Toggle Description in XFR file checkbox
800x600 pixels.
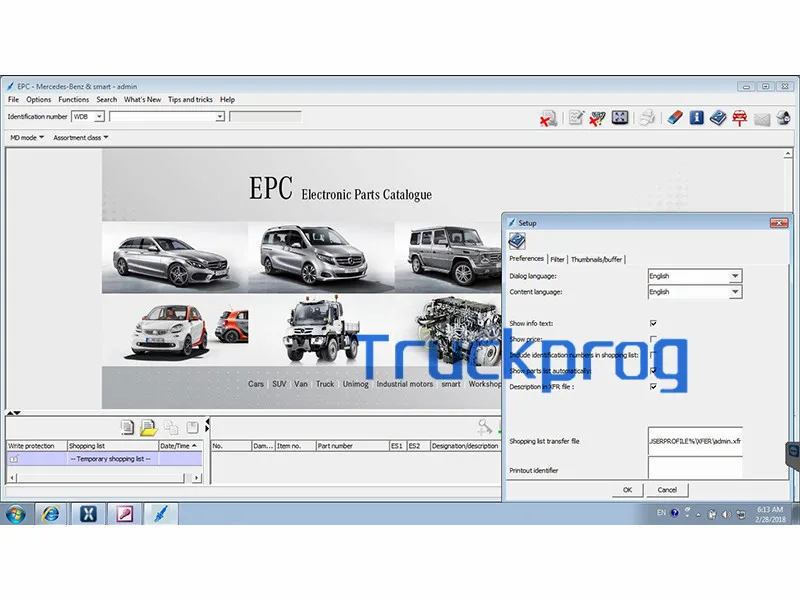click(653, 387)
